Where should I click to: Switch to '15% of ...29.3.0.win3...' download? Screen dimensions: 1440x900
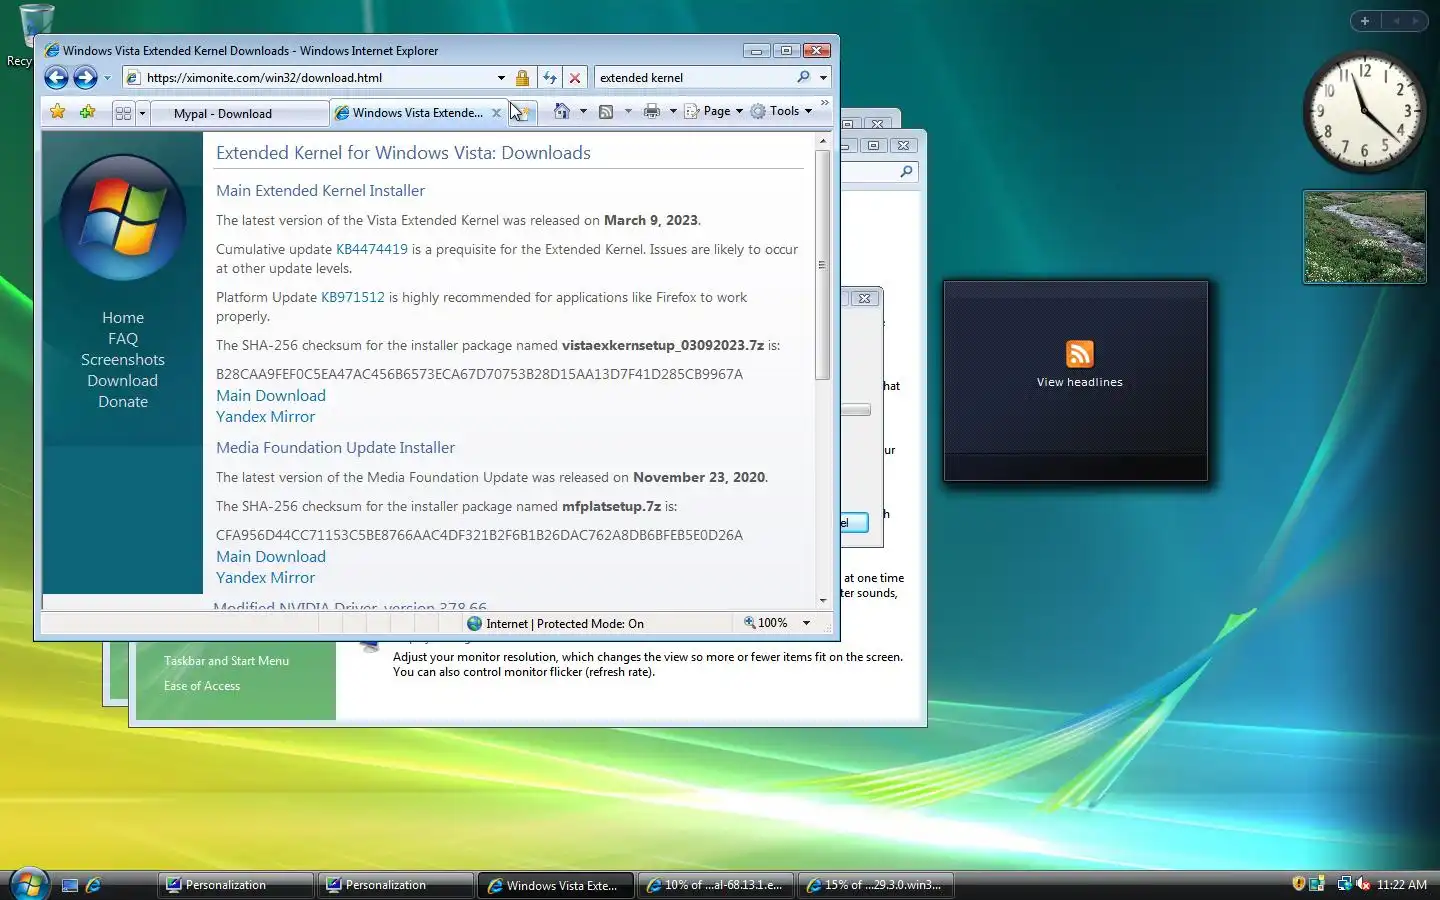pyautogui.click(x=875, y=885)
